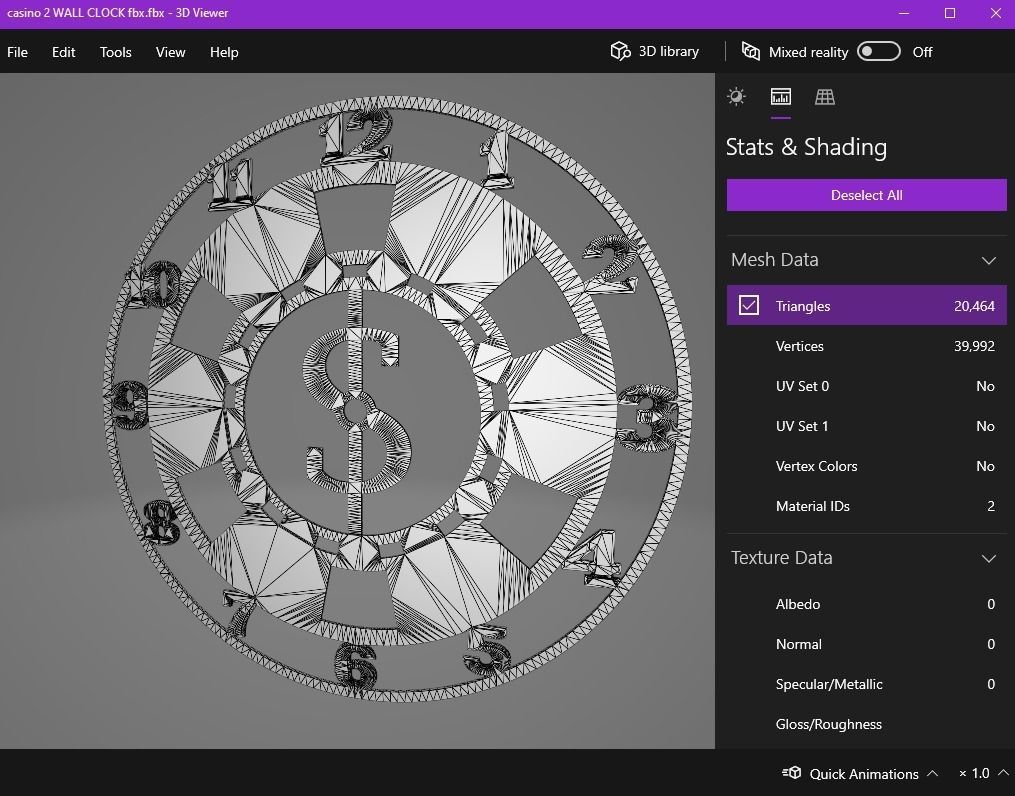Select the Stats & Shading panel icon

click(780, 96)
